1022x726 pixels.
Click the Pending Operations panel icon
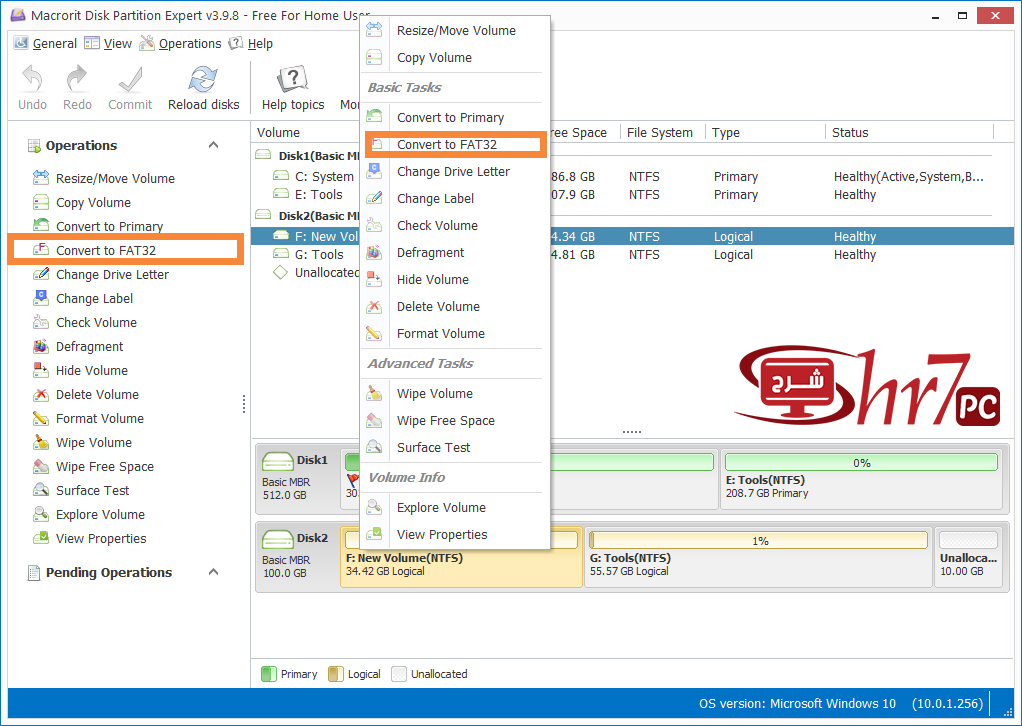33,573
